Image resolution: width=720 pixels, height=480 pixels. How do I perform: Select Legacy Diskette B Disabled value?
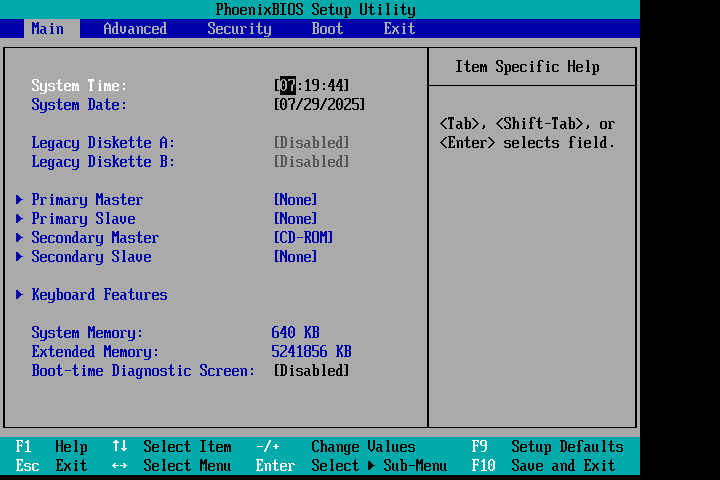point(311,162)
